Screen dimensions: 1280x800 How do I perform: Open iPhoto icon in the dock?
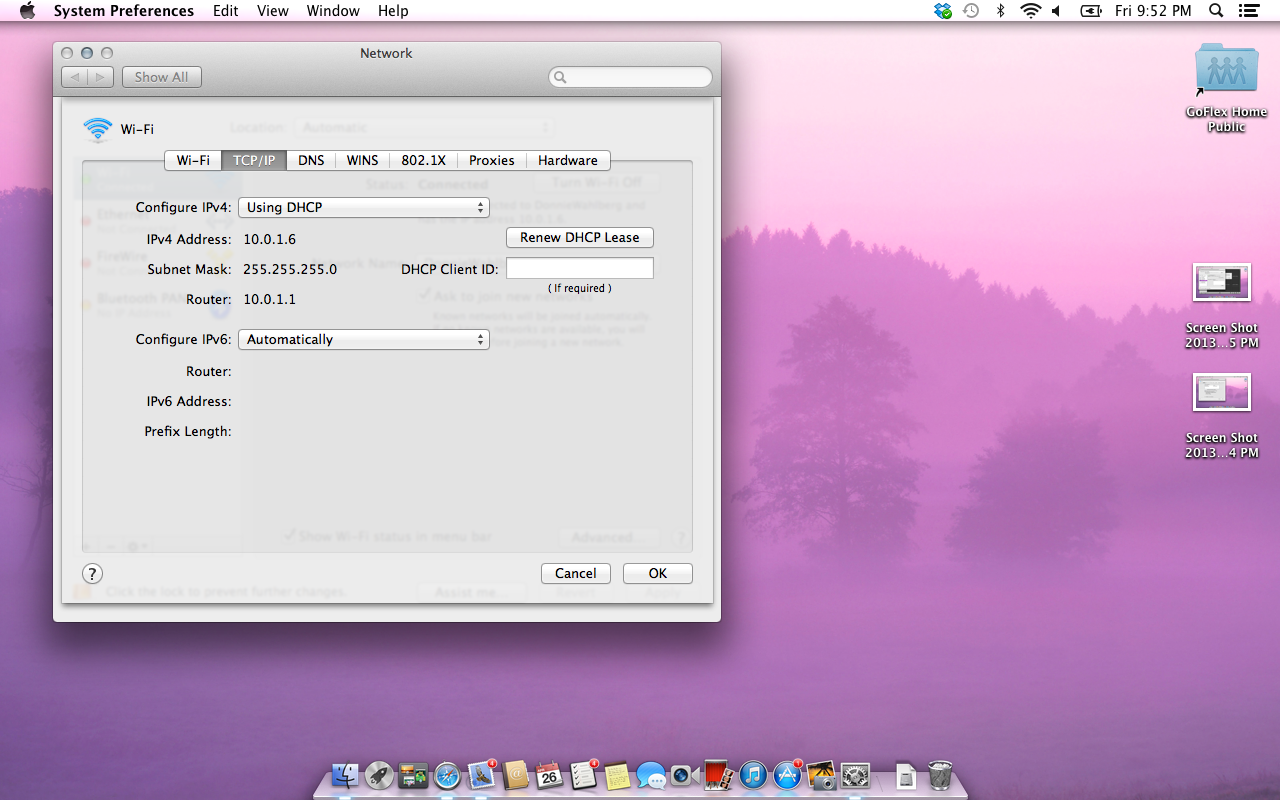pyautogui.click(x=821, y=775)
